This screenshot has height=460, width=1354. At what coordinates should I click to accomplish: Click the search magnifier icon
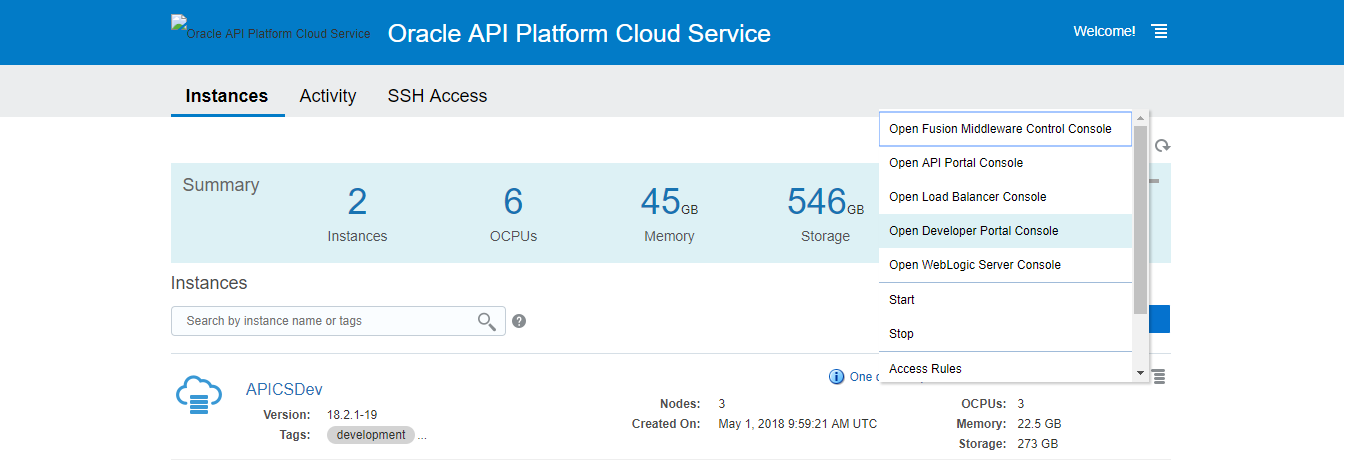click(486, 321)
